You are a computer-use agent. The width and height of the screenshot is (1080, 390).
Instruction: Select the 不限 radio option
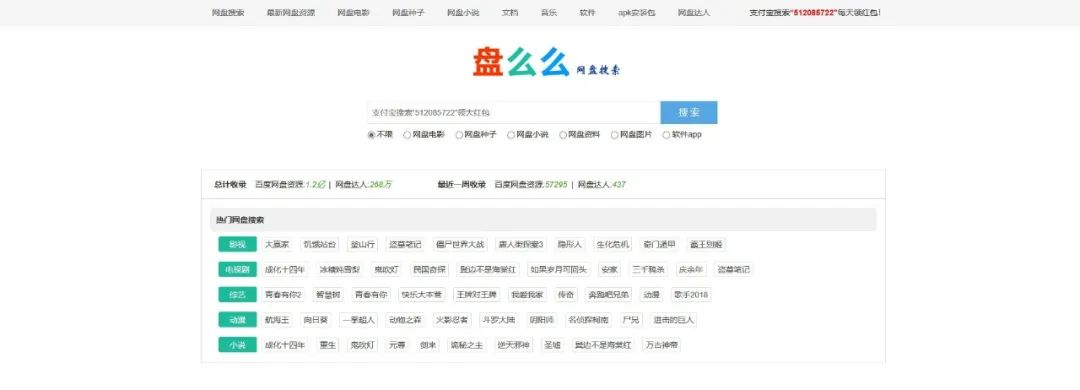pos(371,135)
